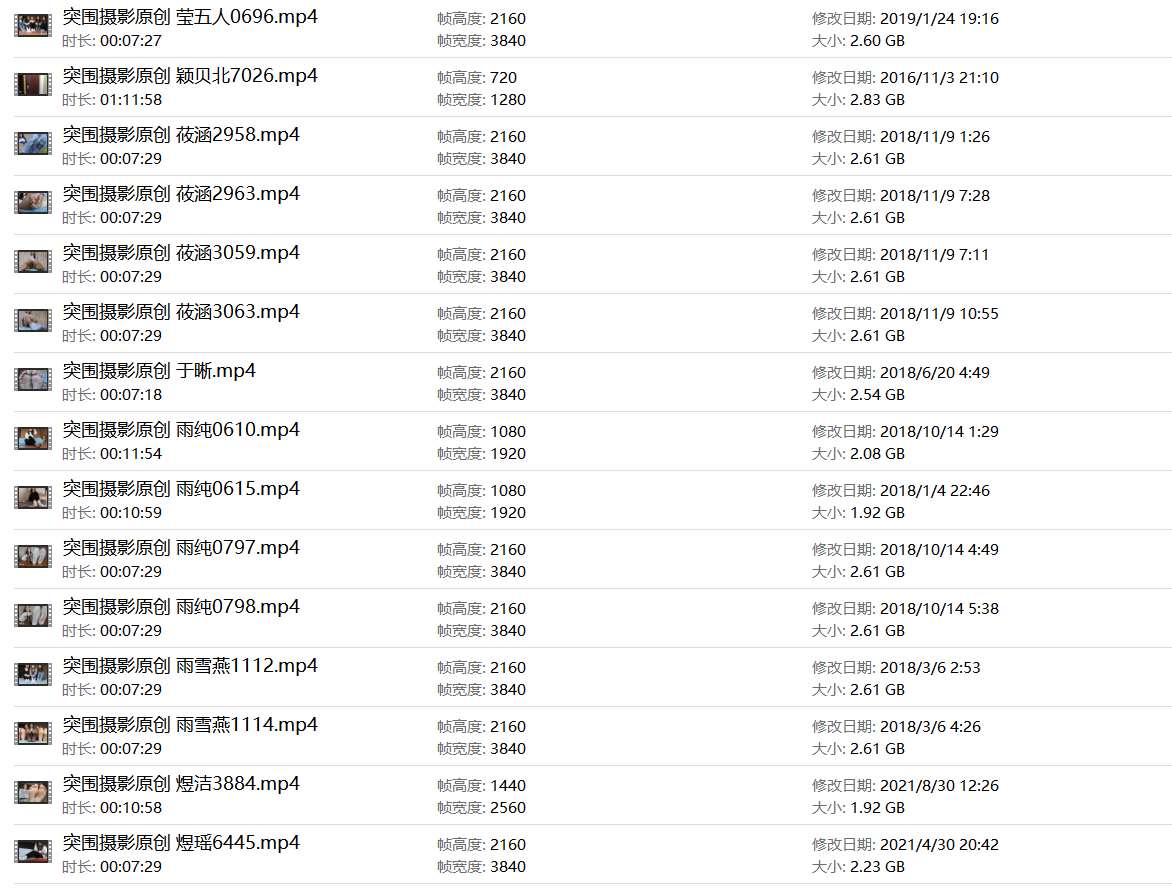
Task: Click the 2019/1/24 19:16 modified date
Action: click(939, 19)
